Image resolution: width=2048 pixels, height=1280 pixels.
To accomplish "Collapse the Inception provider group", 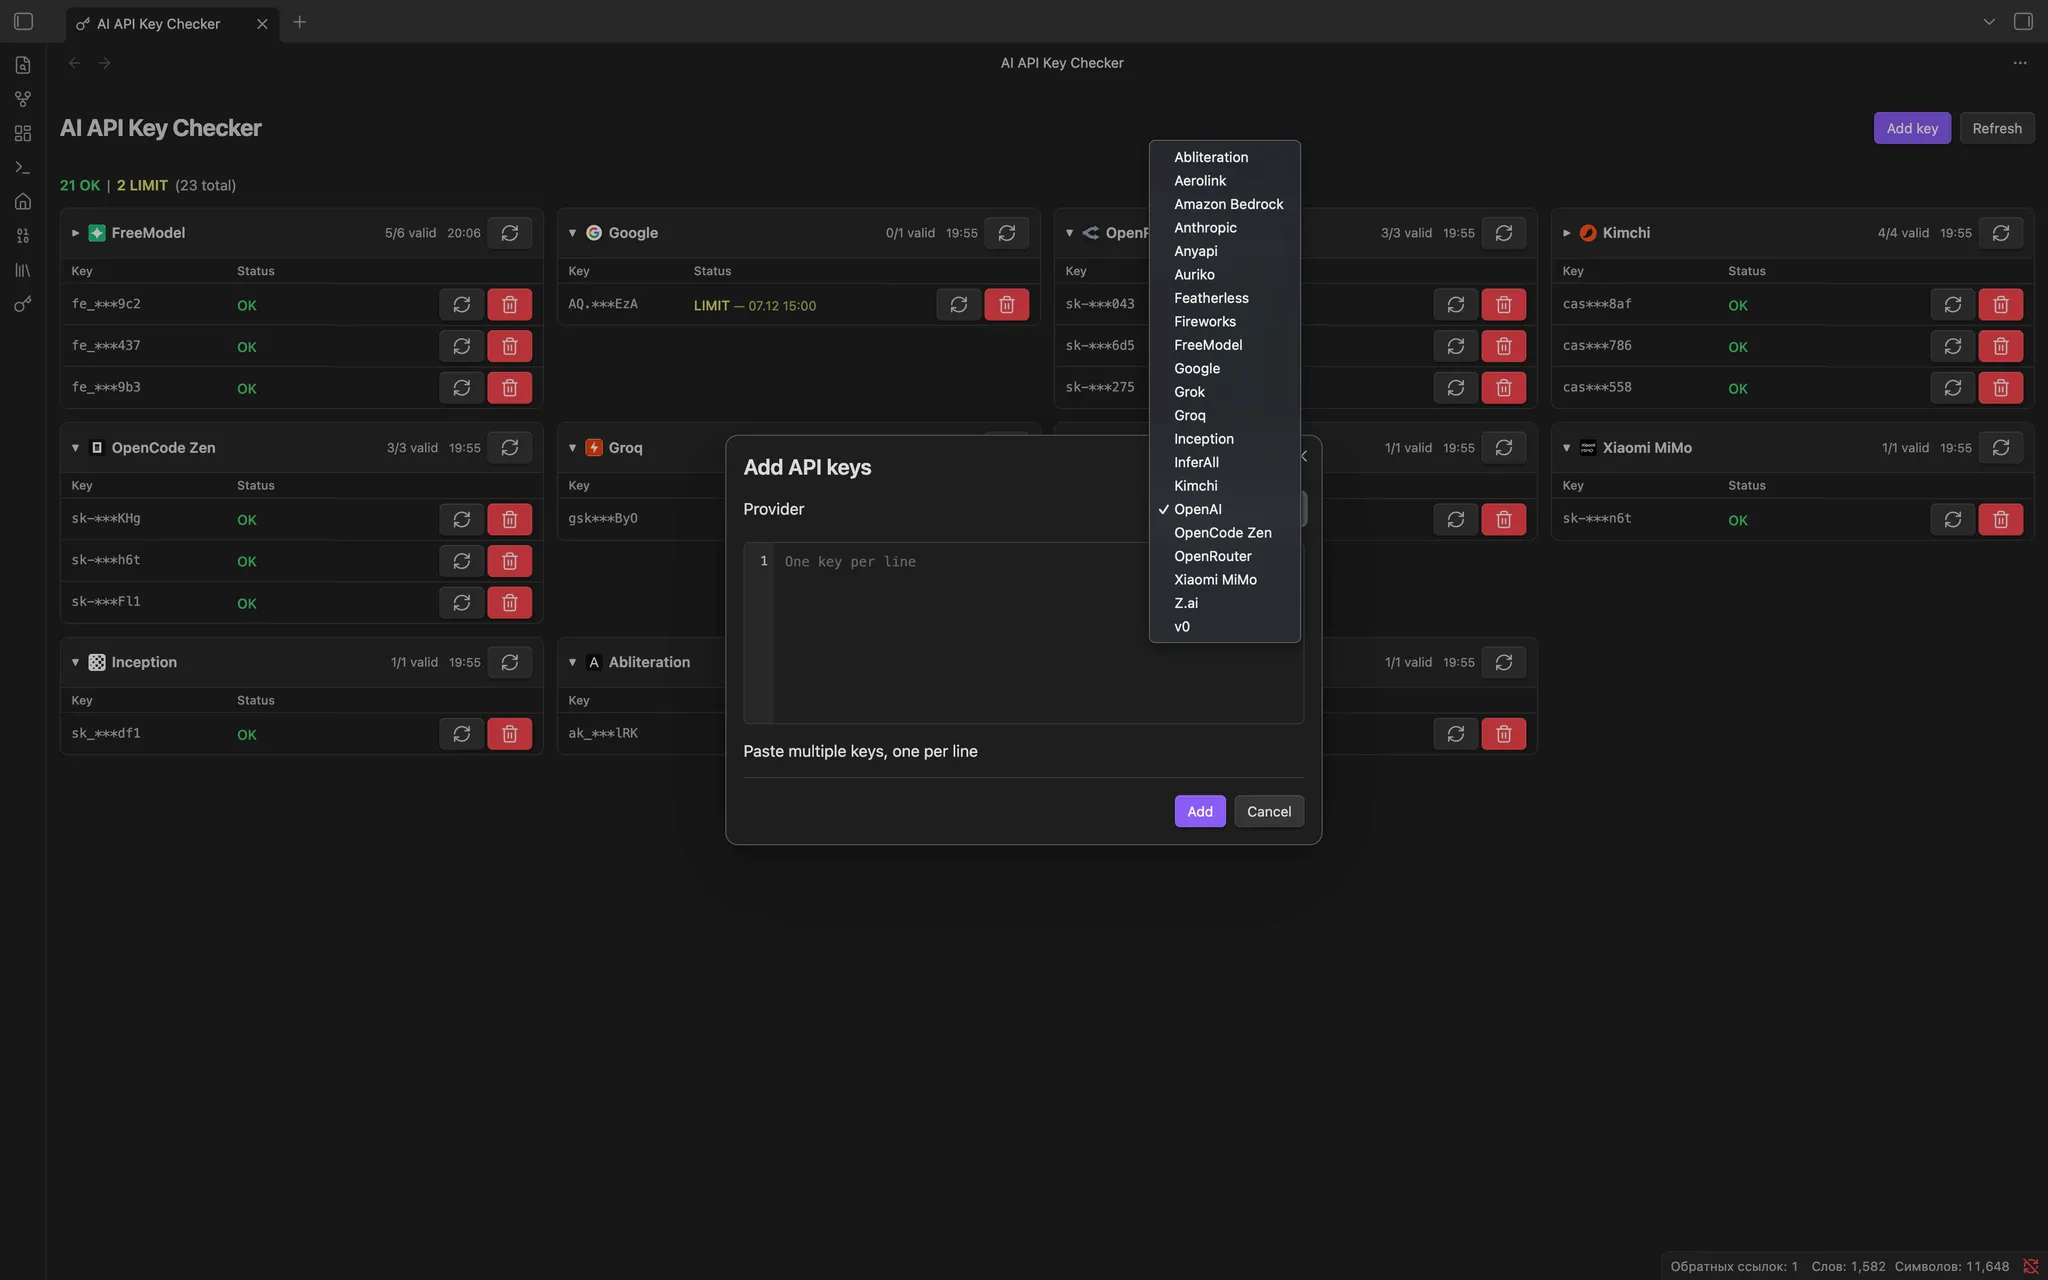I will click(x=75, y=662).
